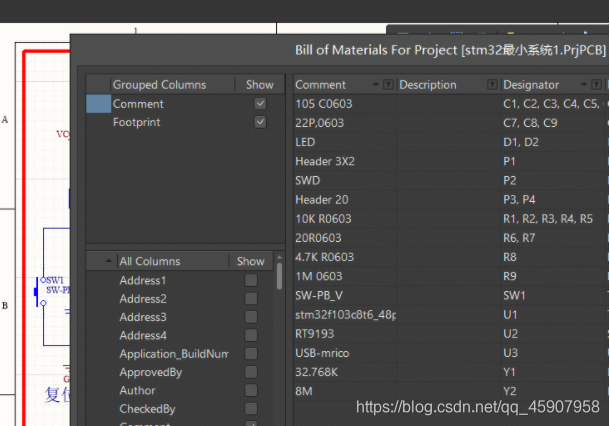Sort by the Designator column arrow
610x426 pixels.
click(x=584, y=84)
